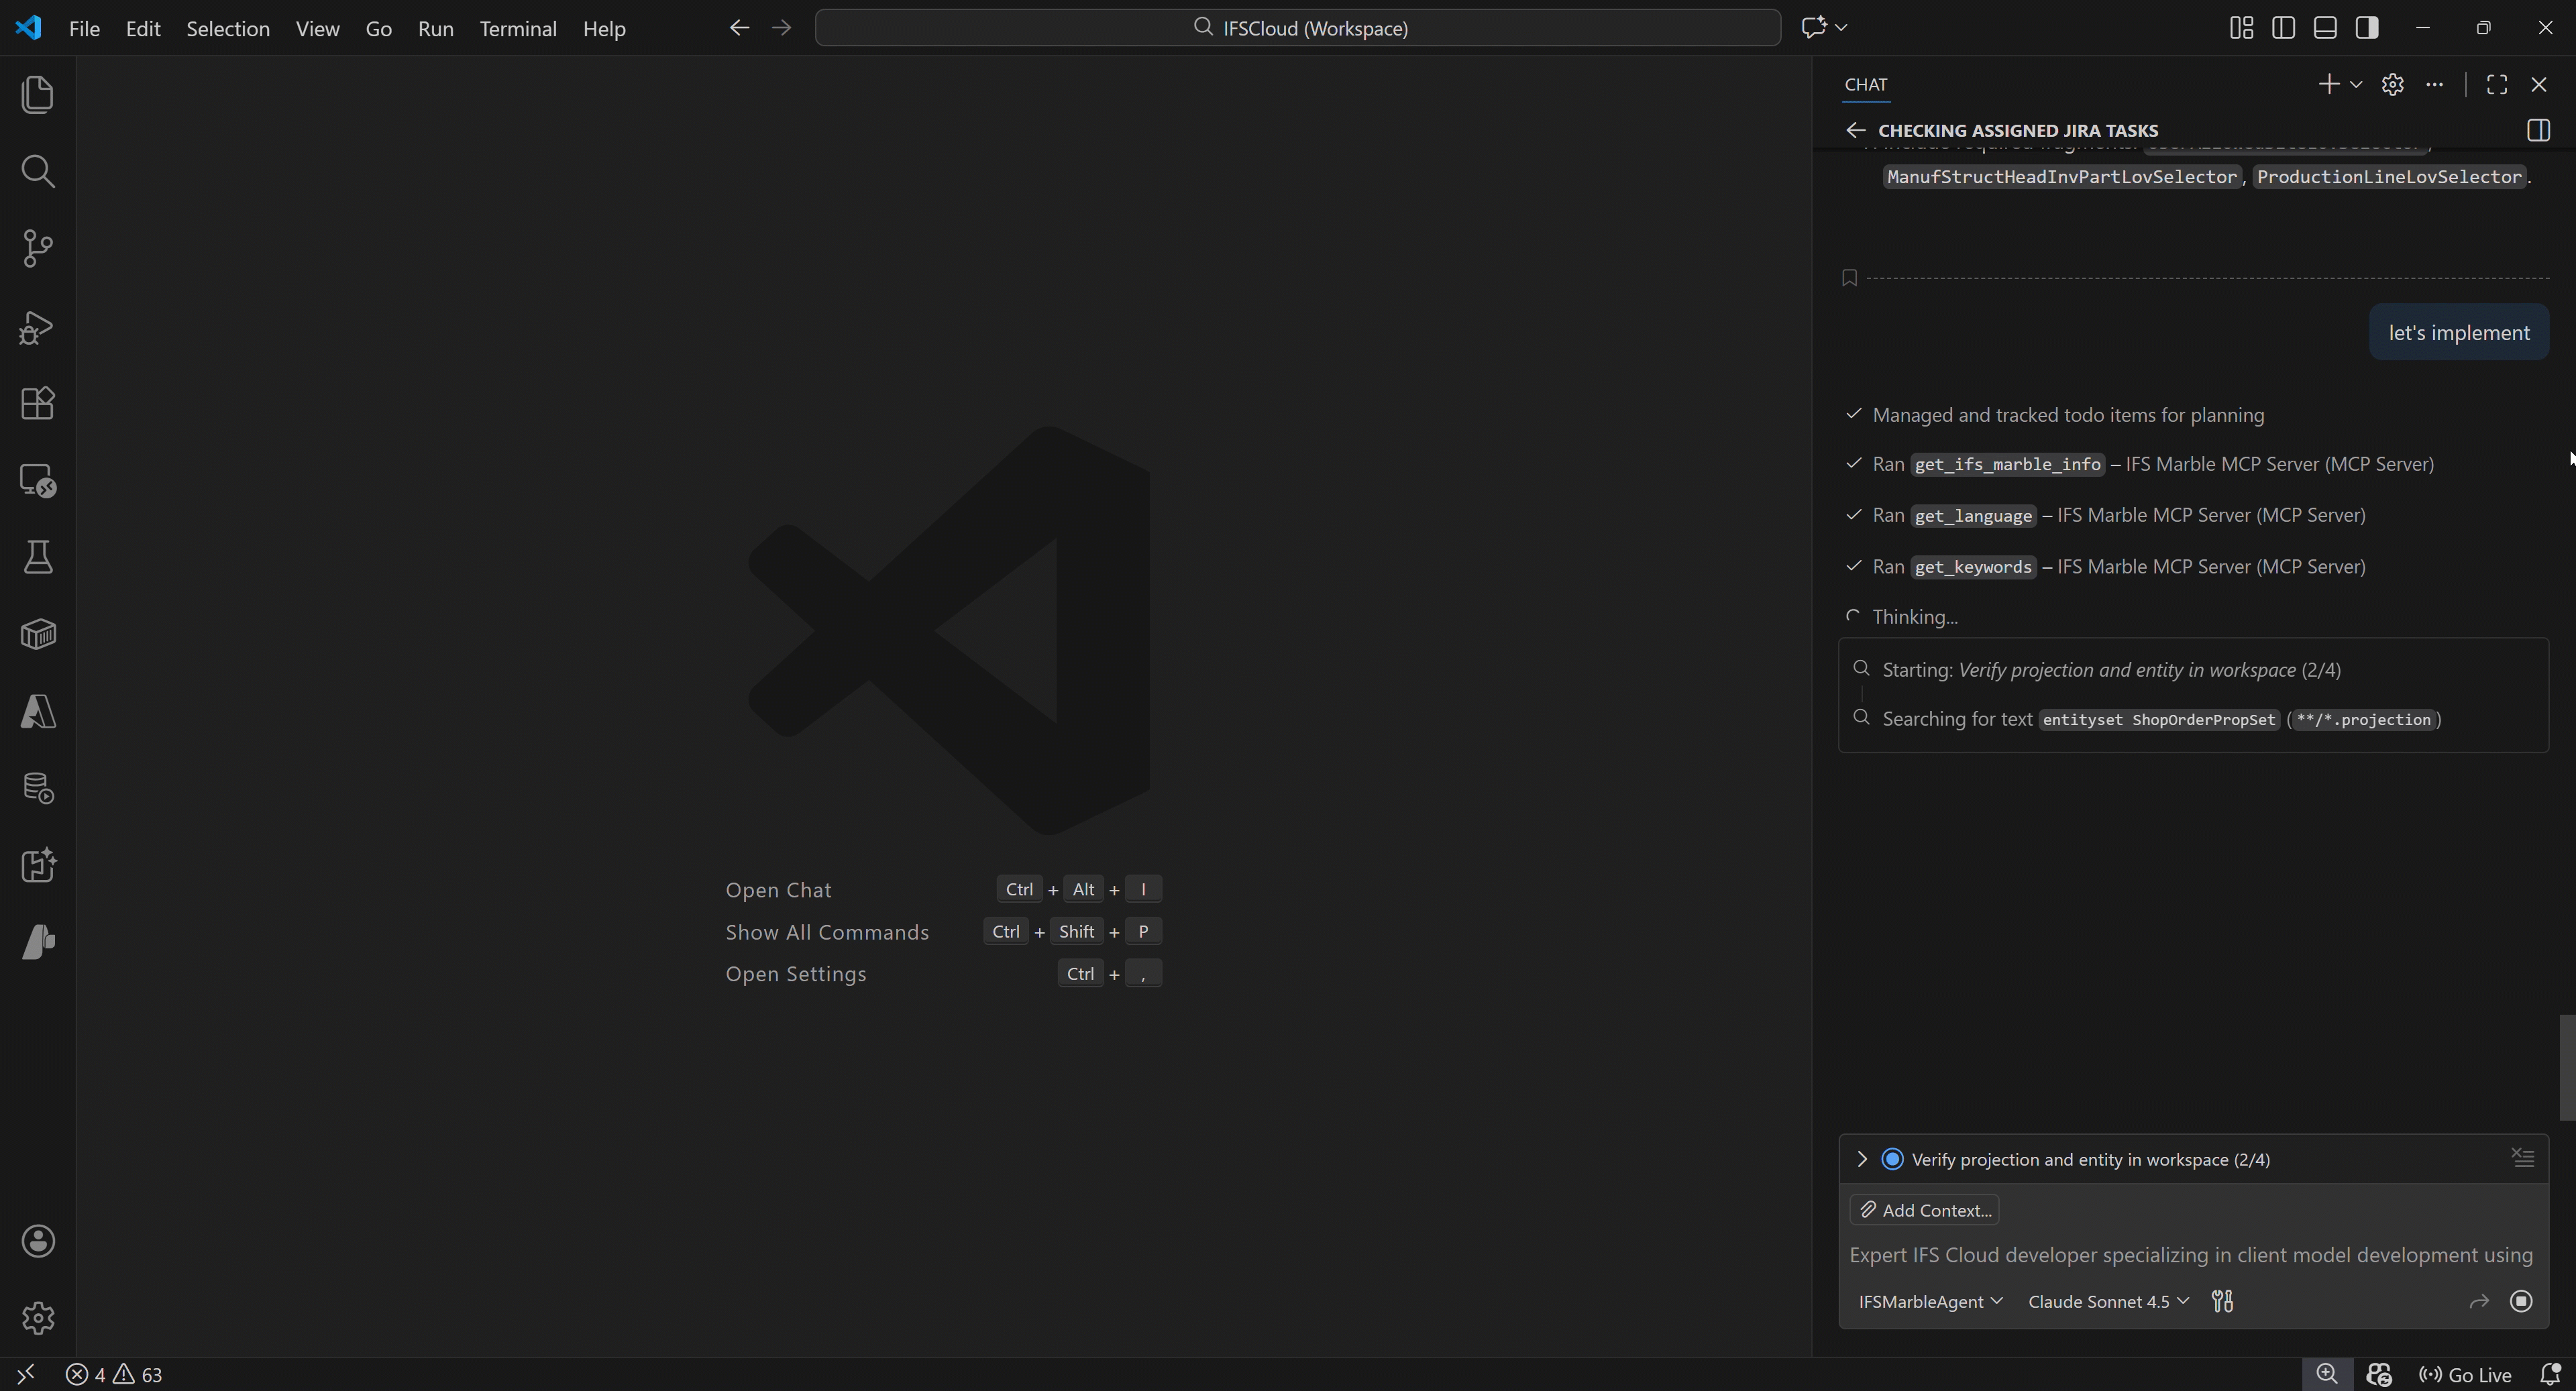This screenshot has width=2576, height=1391.
Task: Click the Copilot status bar icon
Action: pyautogui.click(x=2379, y=1374)
